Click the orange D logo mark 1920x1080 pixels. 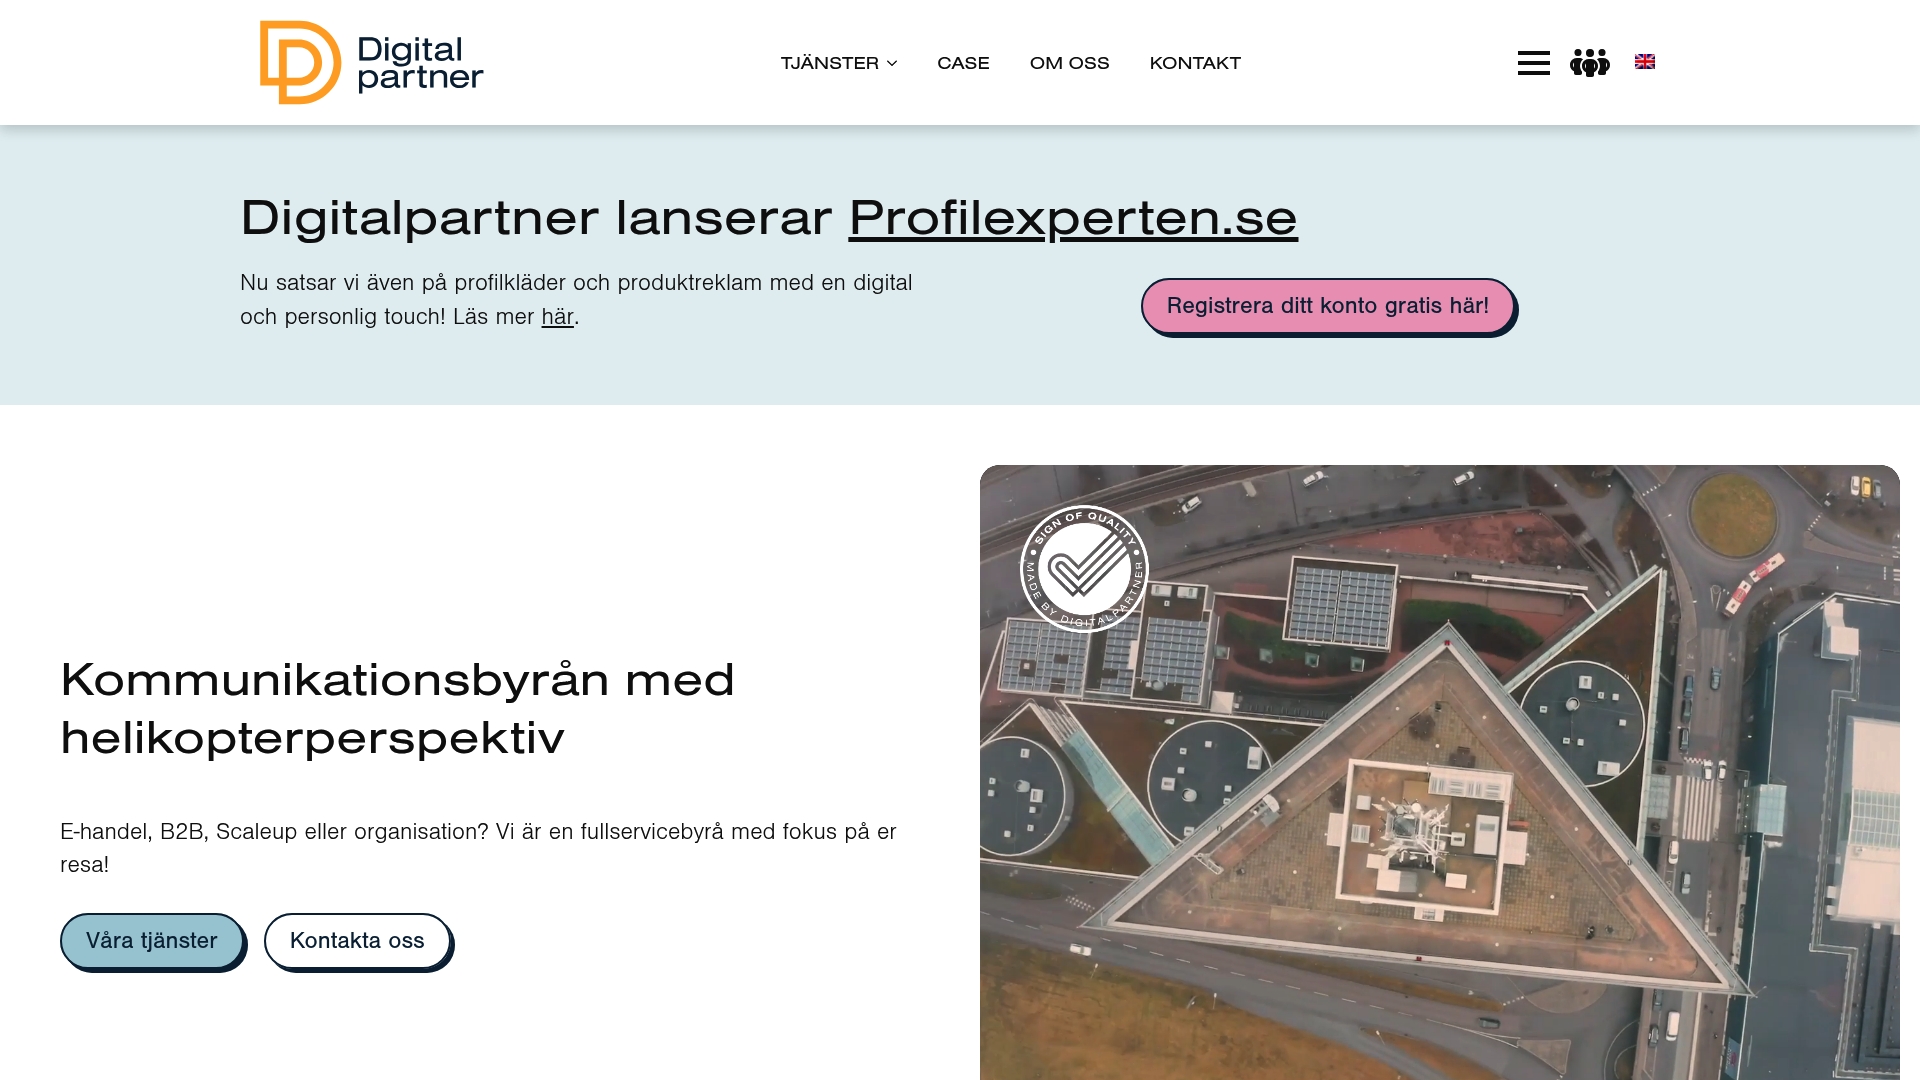pos(300,62)
